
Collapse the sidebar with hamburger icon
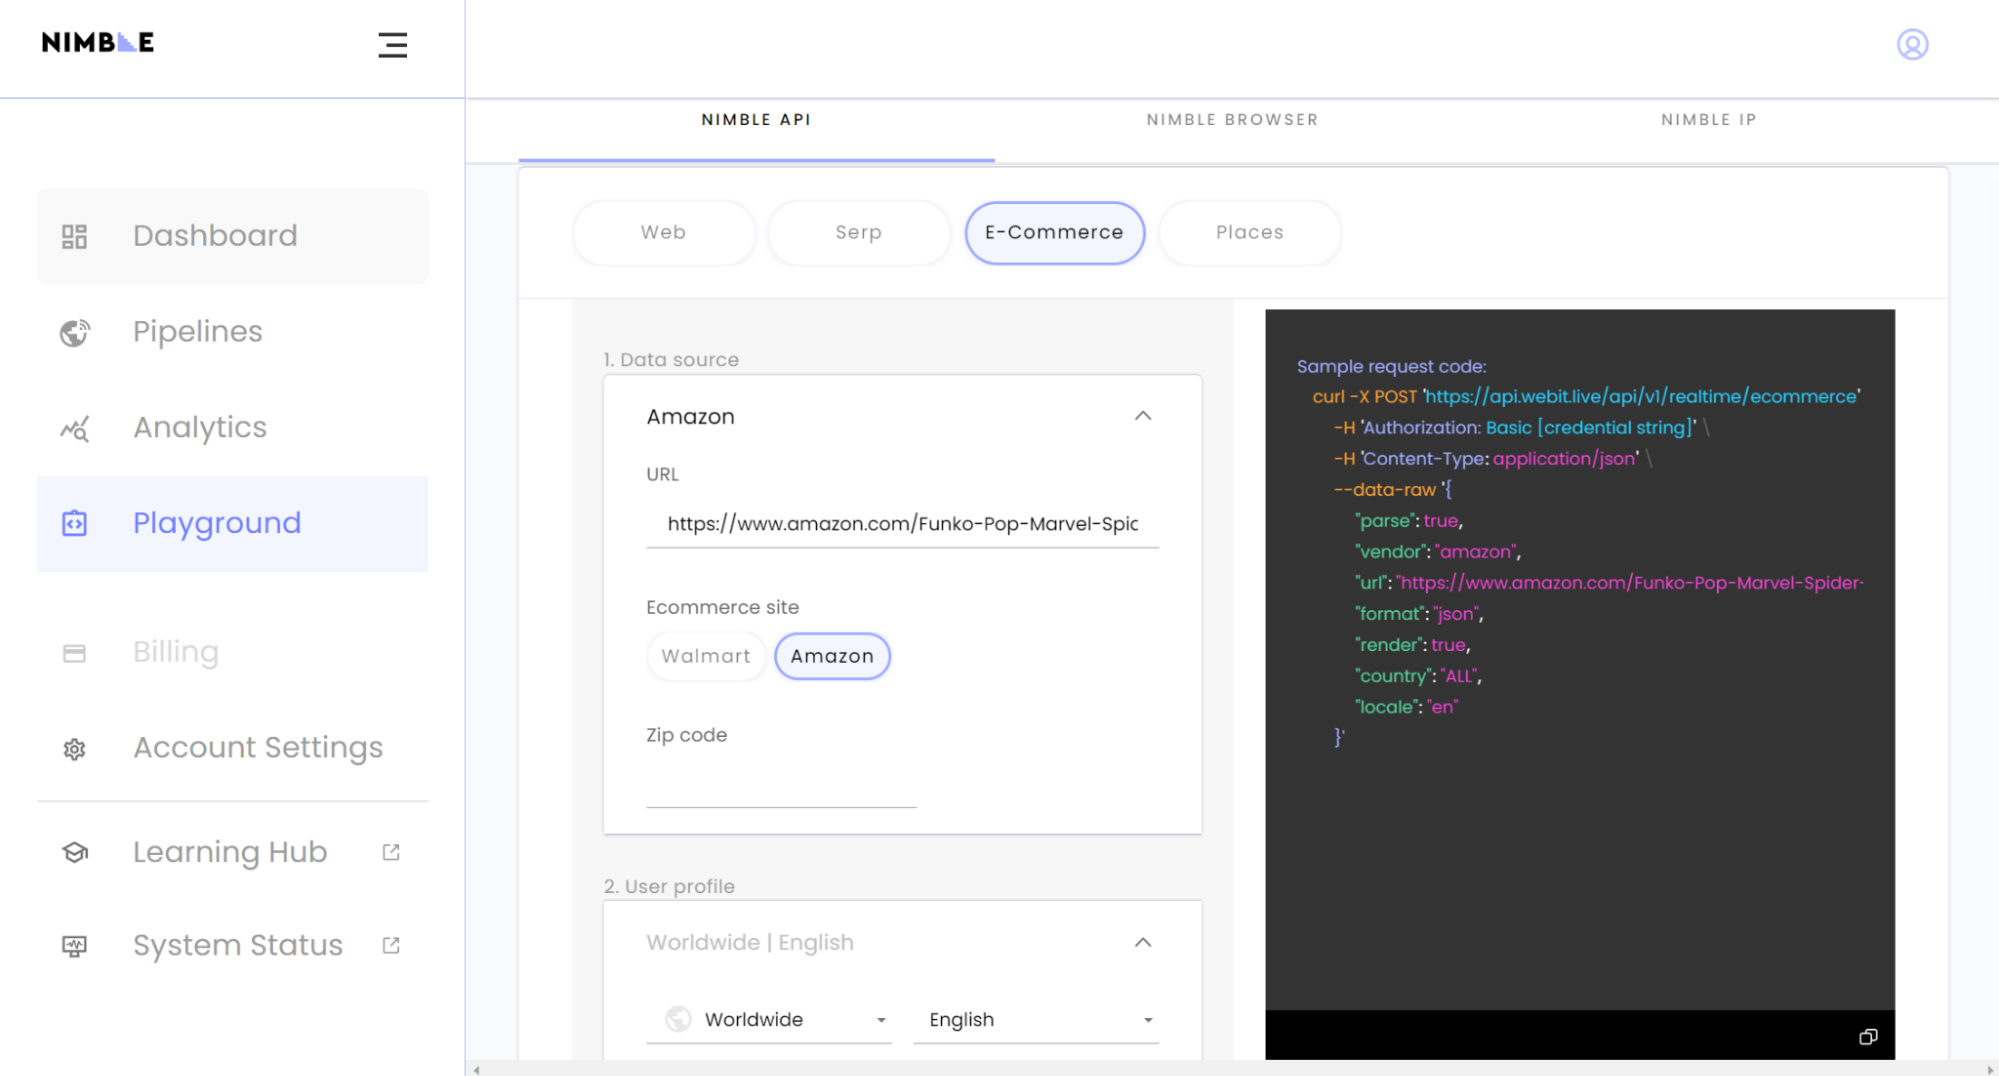392,45
